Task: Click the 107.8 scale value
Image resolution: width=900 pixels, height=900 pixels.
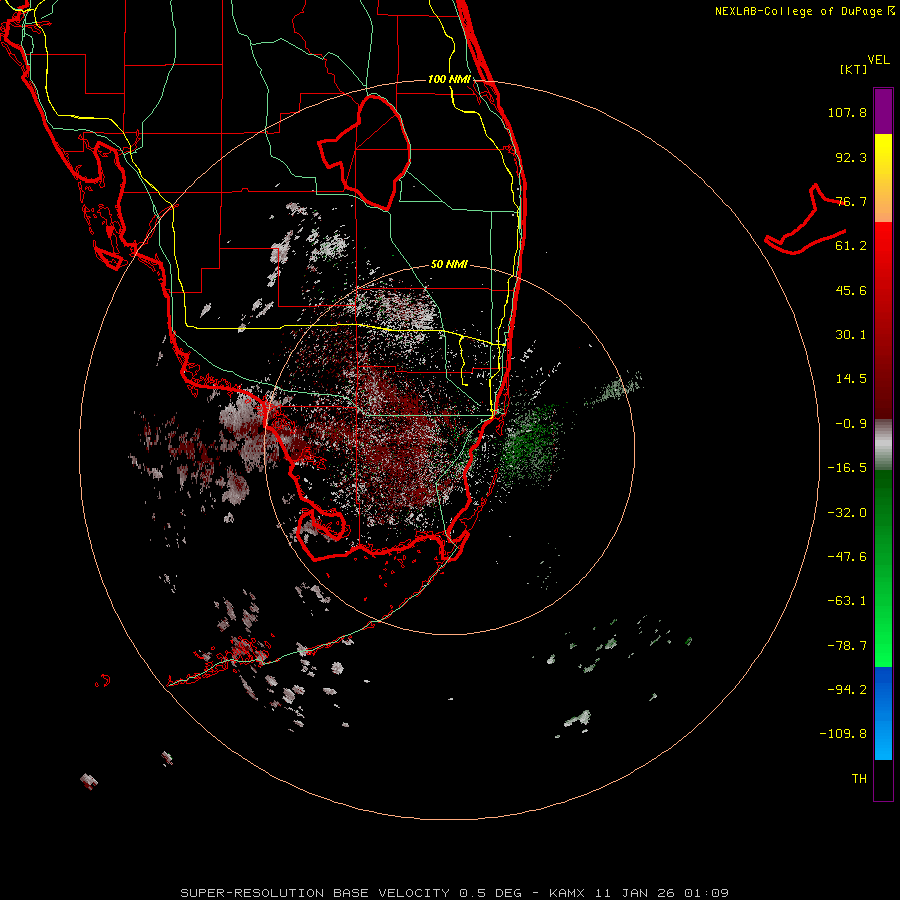Action: (x=847, y=112)
